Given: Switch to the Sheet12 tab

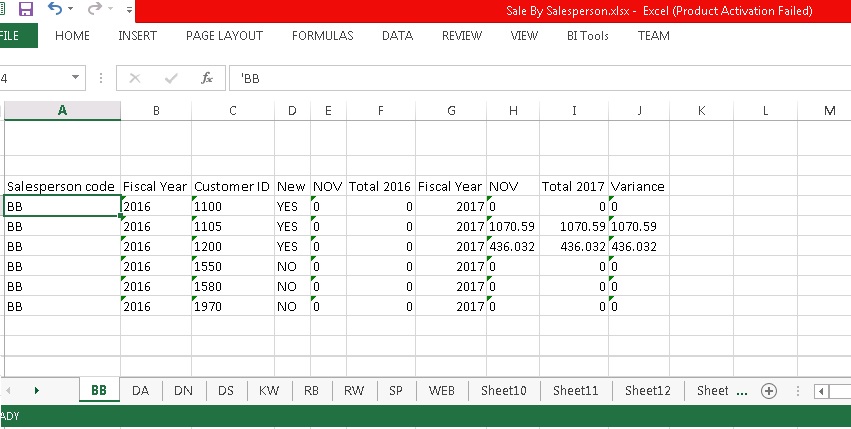Looking at the screenshot, I should [647, 390].
